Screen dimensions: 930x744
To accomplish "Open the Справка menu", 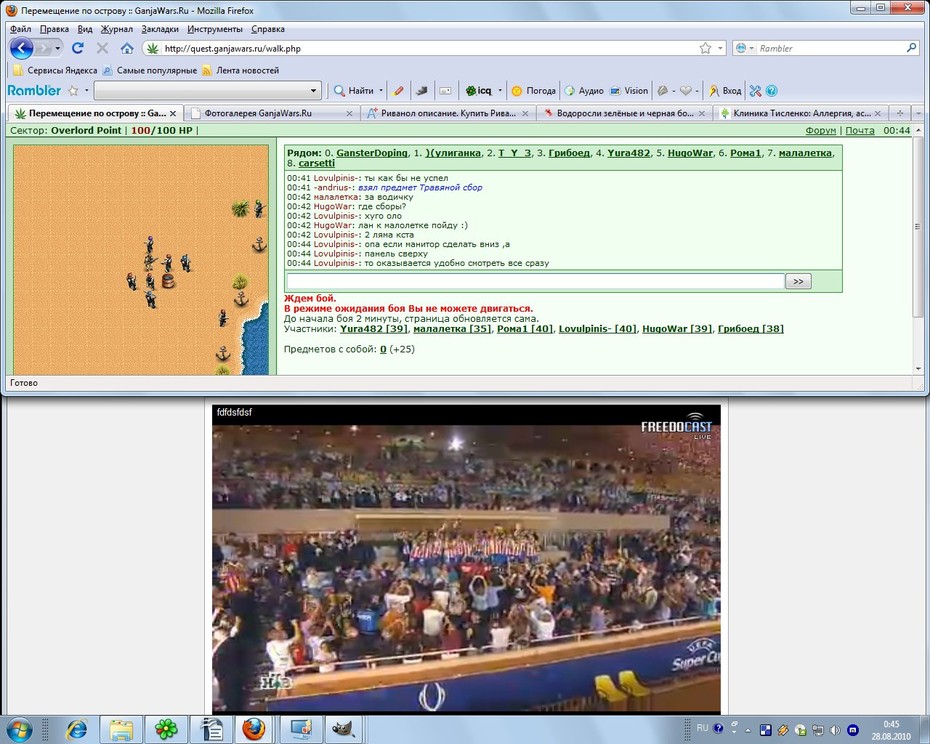I will pyautogui.click(x=267, y=29).
